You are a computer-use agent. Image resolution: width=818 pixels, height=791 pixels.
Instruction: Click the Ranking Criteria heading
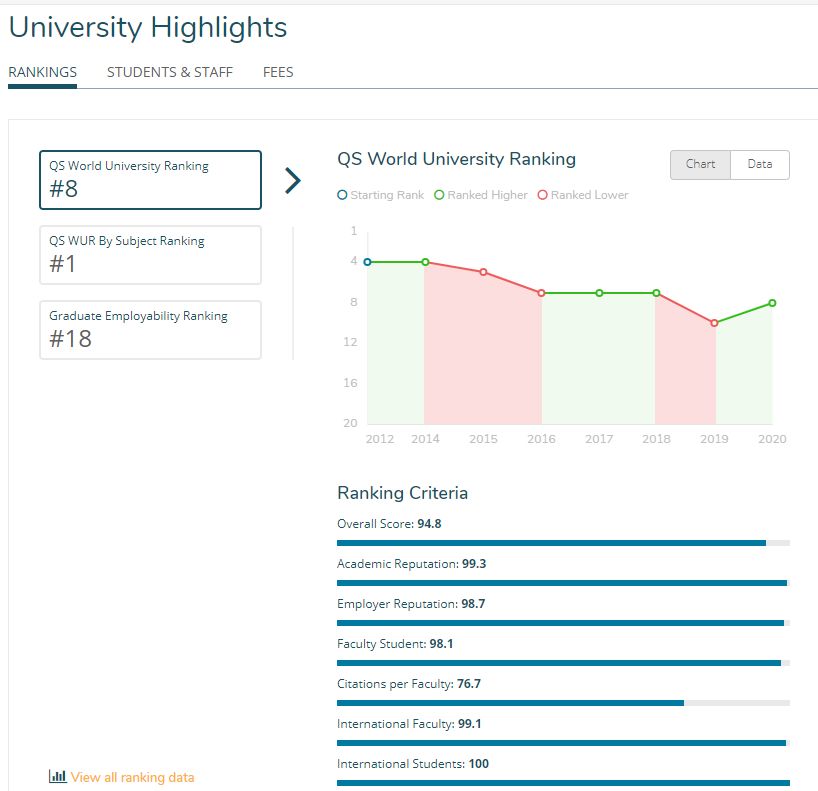[x=403, y=493]
